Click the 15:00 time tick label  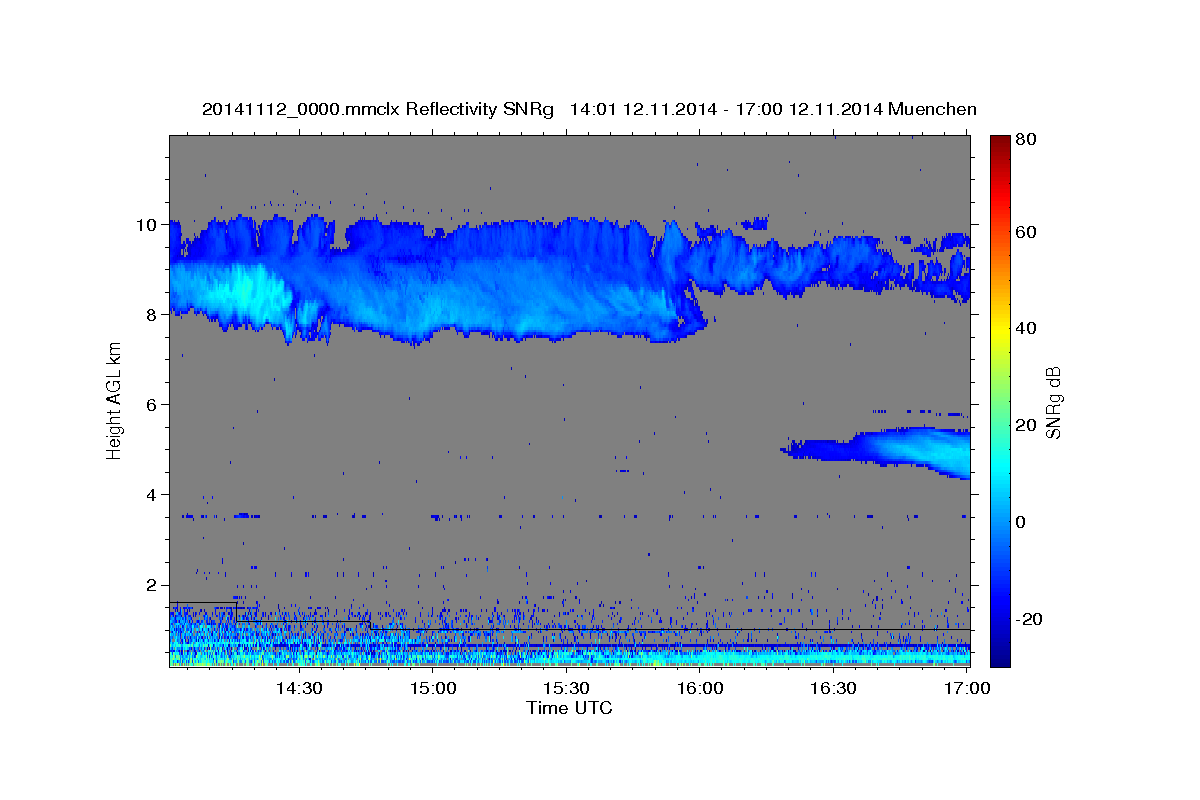pyautogui.click(x=432, y=689)
